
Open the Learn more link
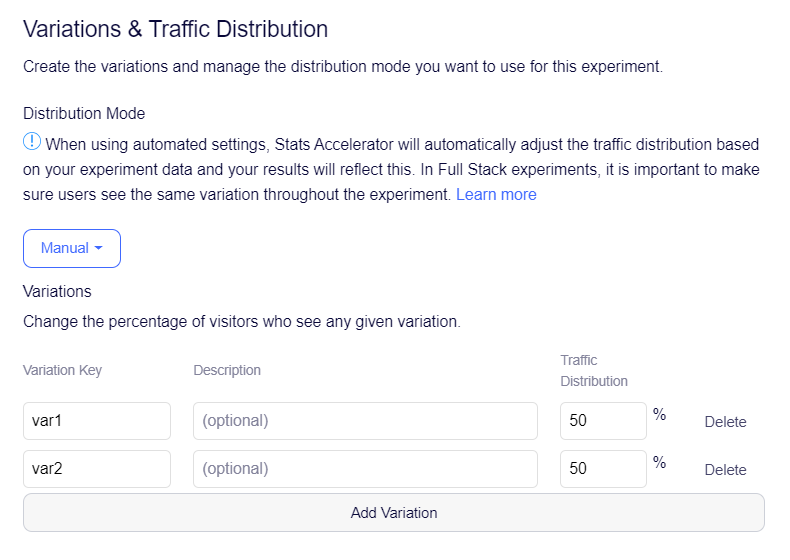coord(496,194)
